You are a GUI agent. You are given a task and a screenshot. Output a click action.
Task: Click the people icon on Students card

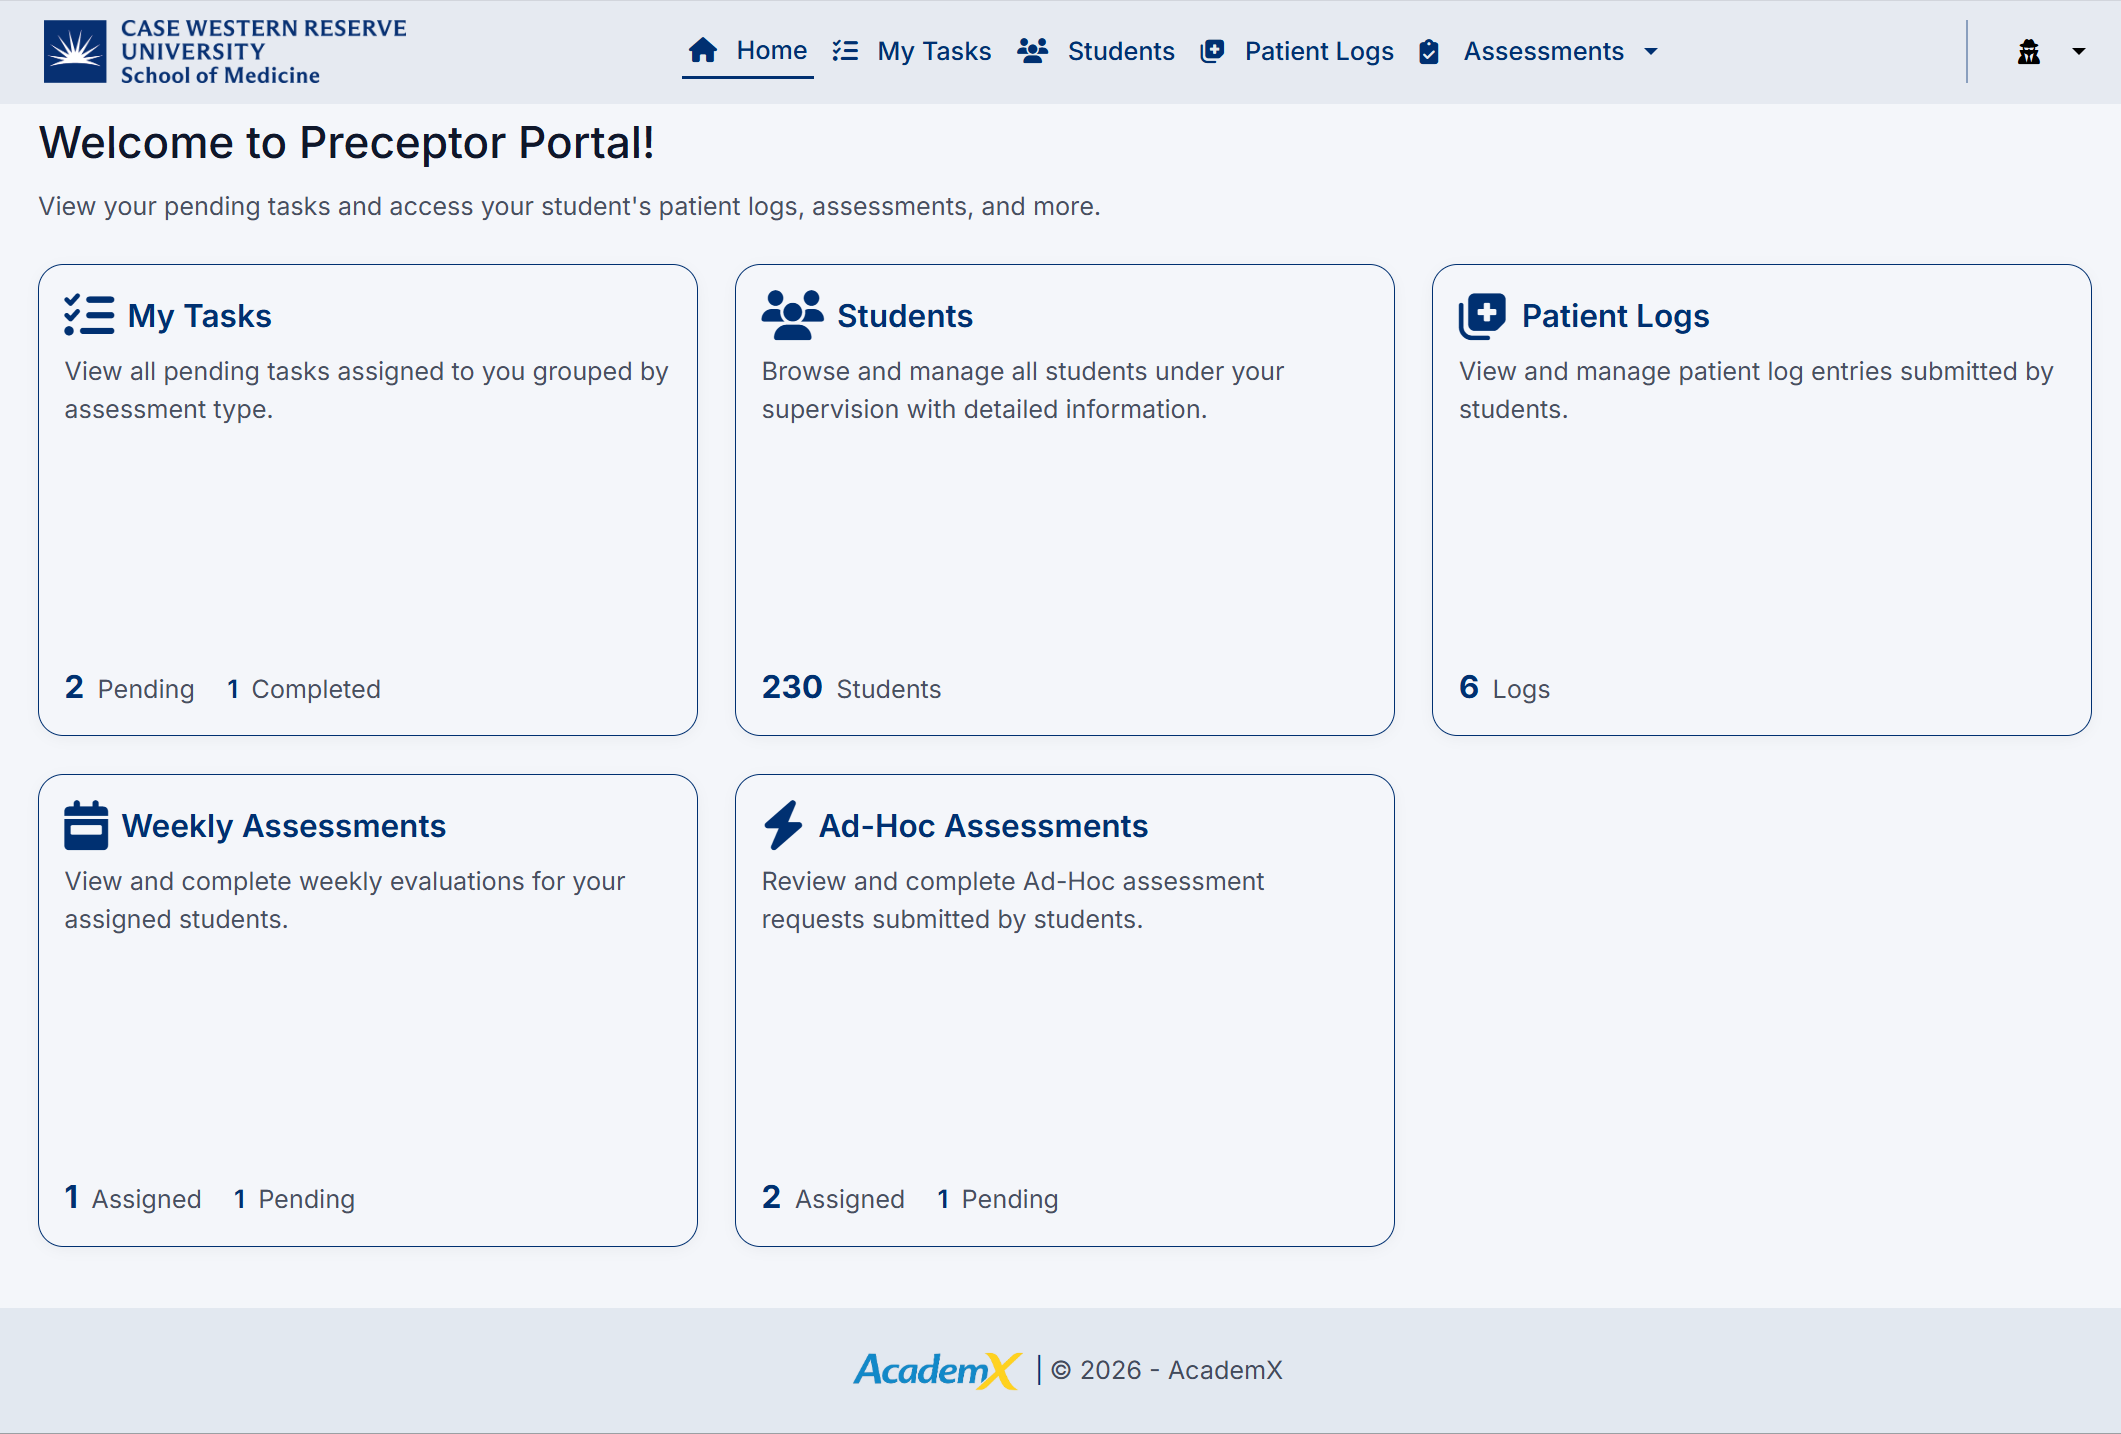[x=792, y=315]
